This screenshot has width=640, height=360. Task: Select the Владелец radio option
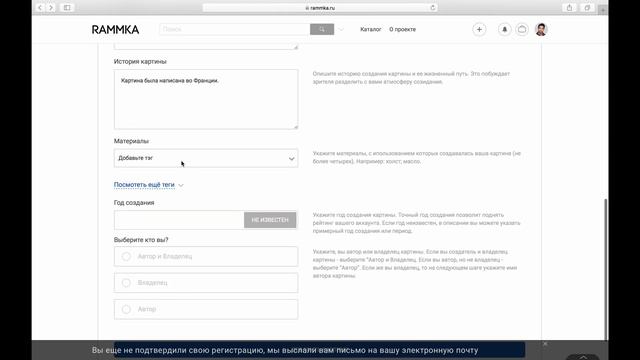206,283
